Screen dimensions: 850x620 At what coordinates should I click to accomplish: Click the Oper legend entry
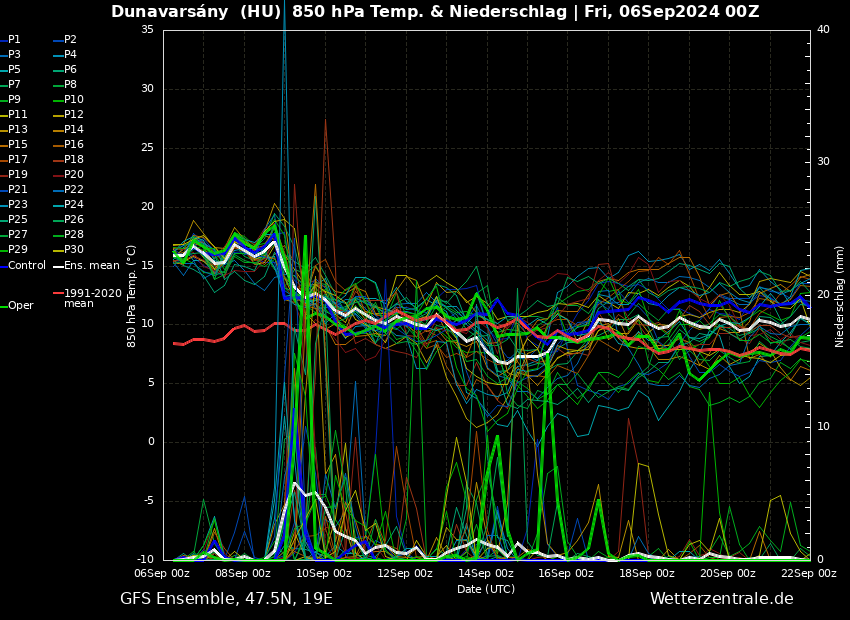point(20,306)
